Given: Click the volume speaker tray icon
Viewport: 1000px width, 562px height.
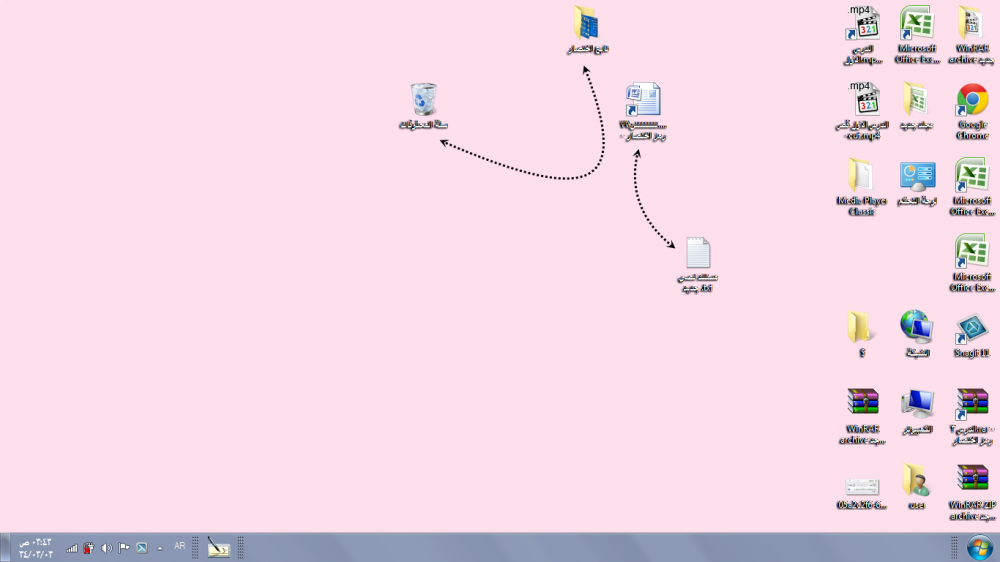Looking at the screenshot, I should [x=106, y=547].
